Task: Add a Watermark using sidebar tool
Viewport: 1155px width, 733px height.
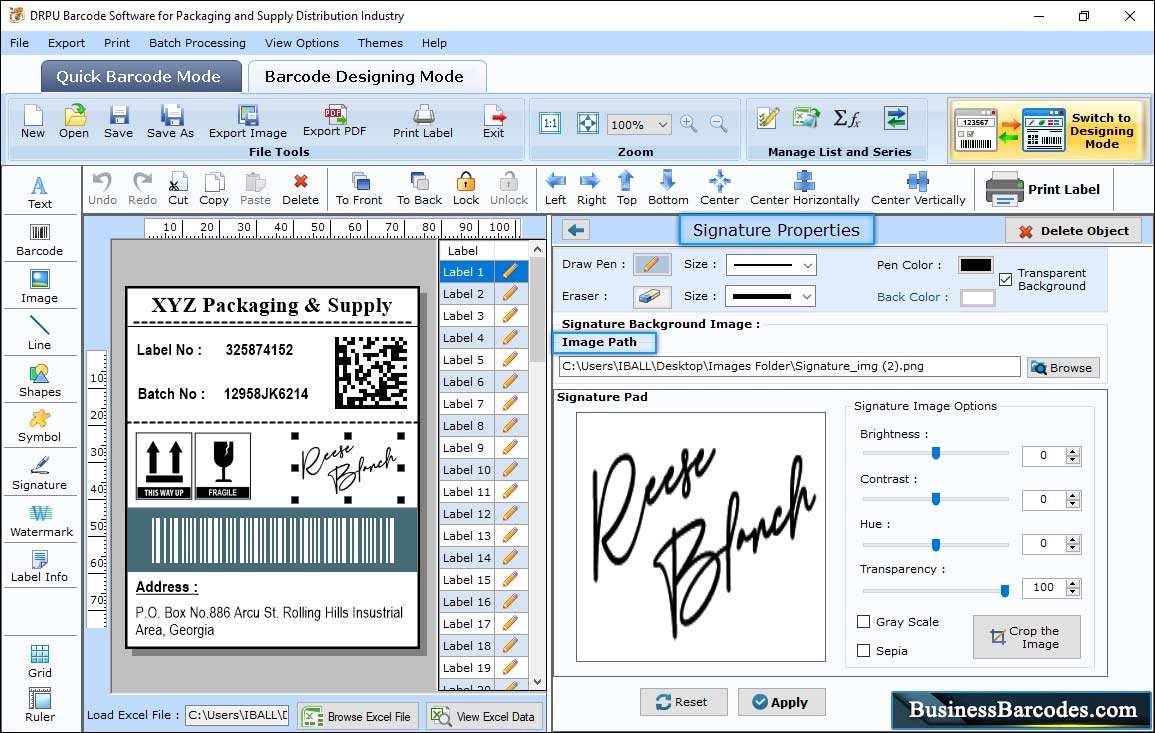Action: coord(40,521)
